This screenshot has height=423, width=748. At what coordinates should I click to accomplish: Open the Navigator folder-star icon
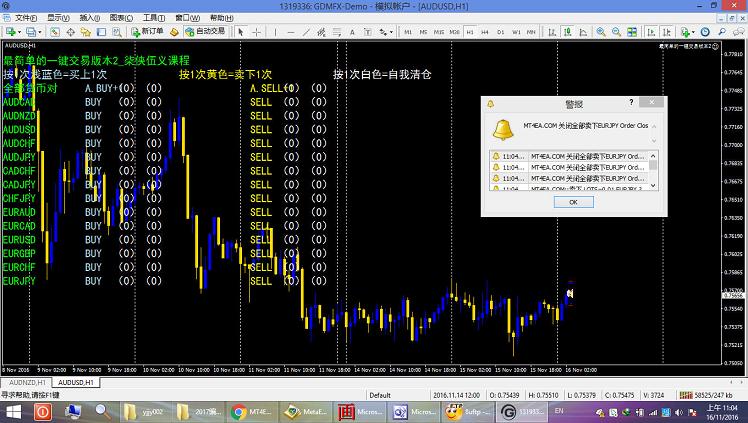(86, 32)
